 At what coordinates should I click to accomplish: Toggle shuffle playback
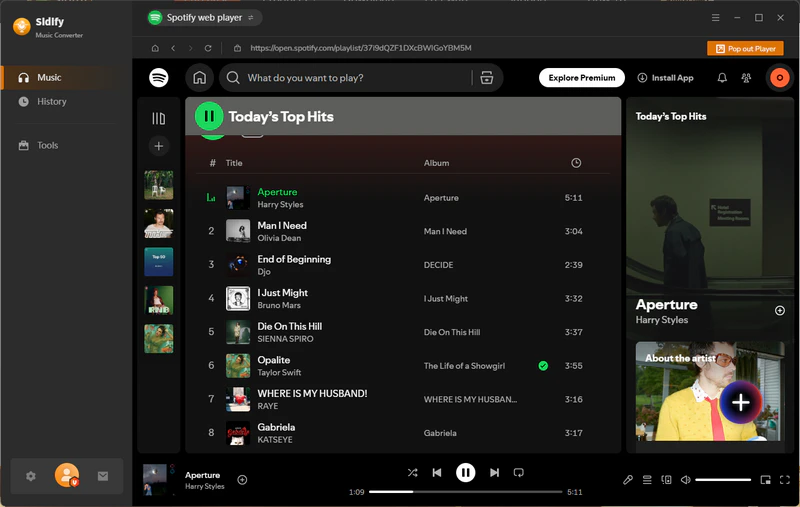[412, 472]
